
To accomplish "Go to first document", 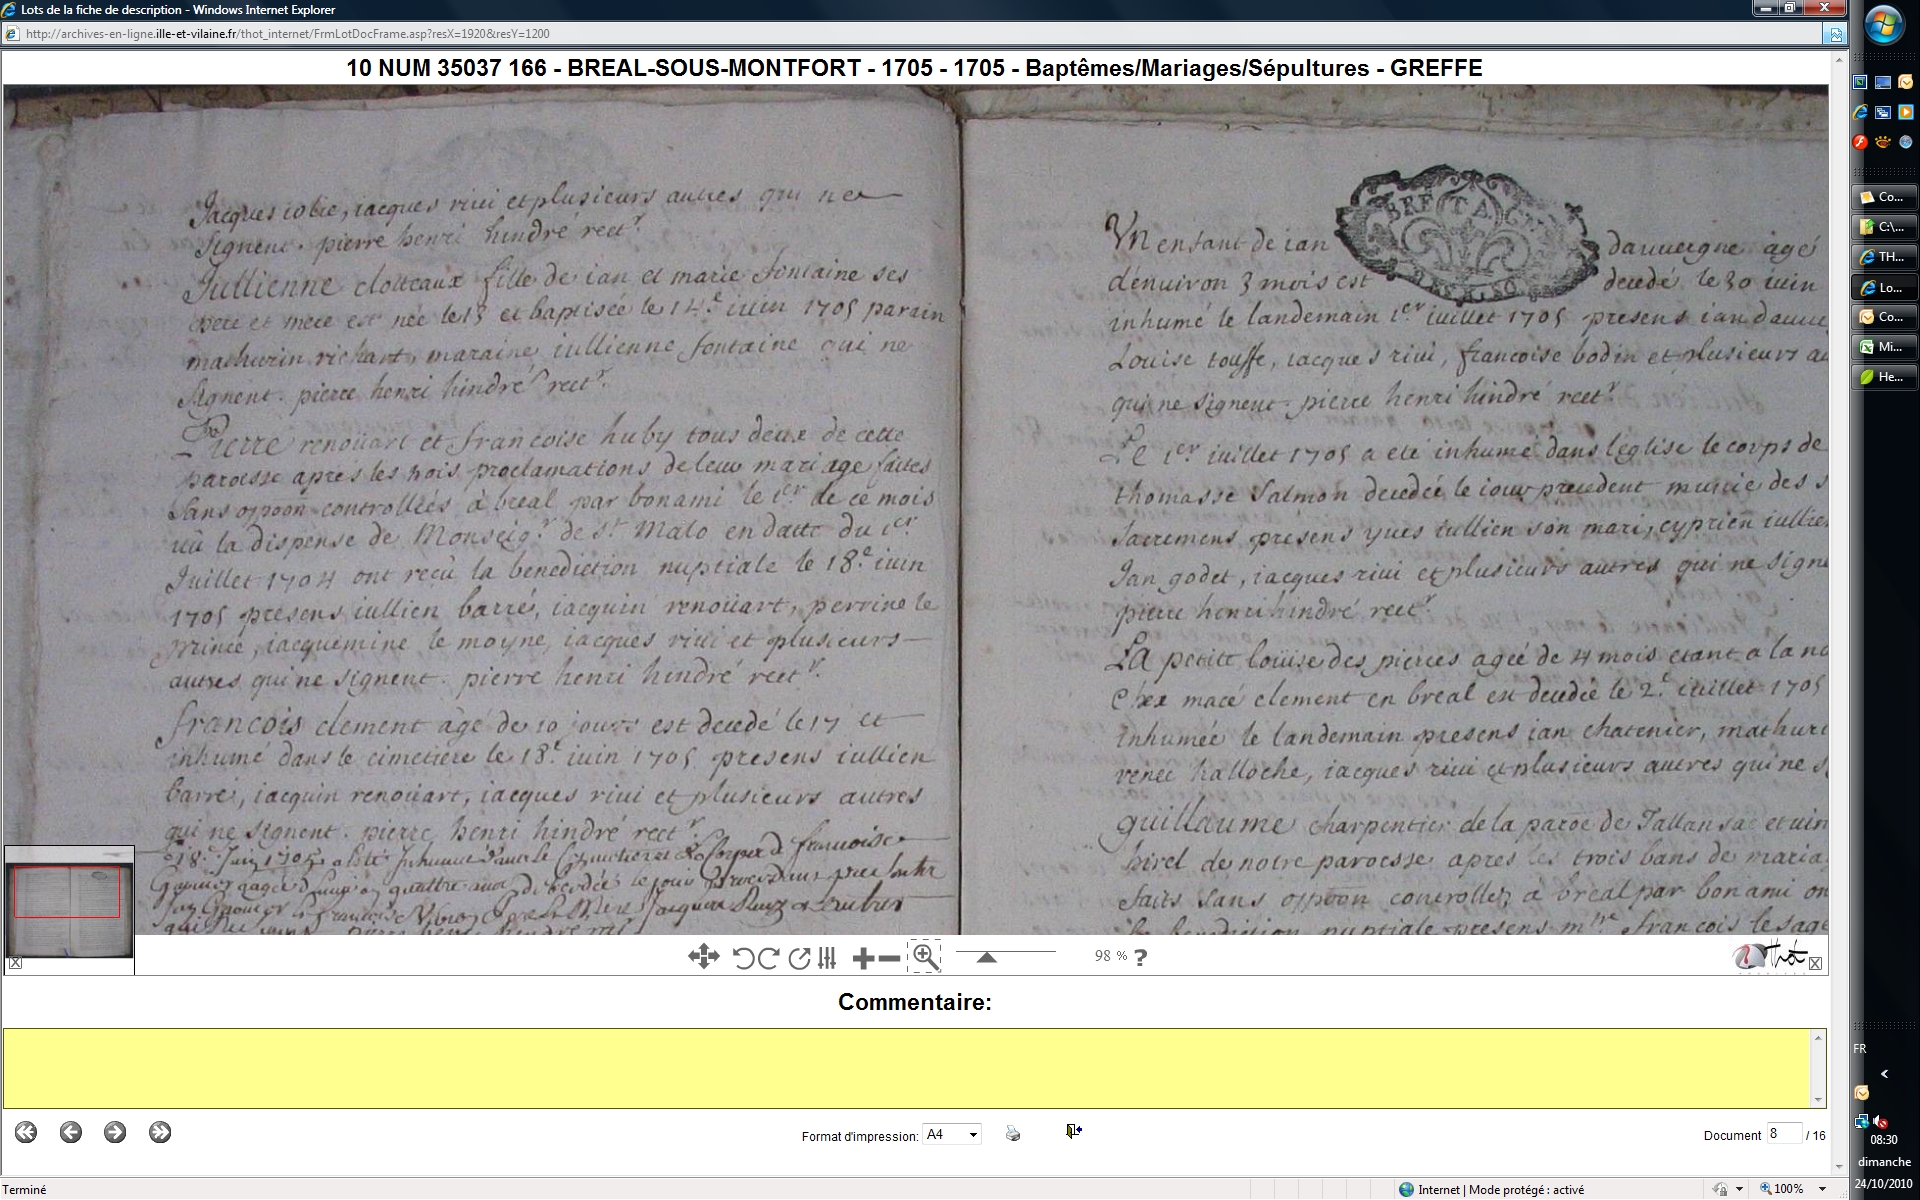I will [26, 1132].
